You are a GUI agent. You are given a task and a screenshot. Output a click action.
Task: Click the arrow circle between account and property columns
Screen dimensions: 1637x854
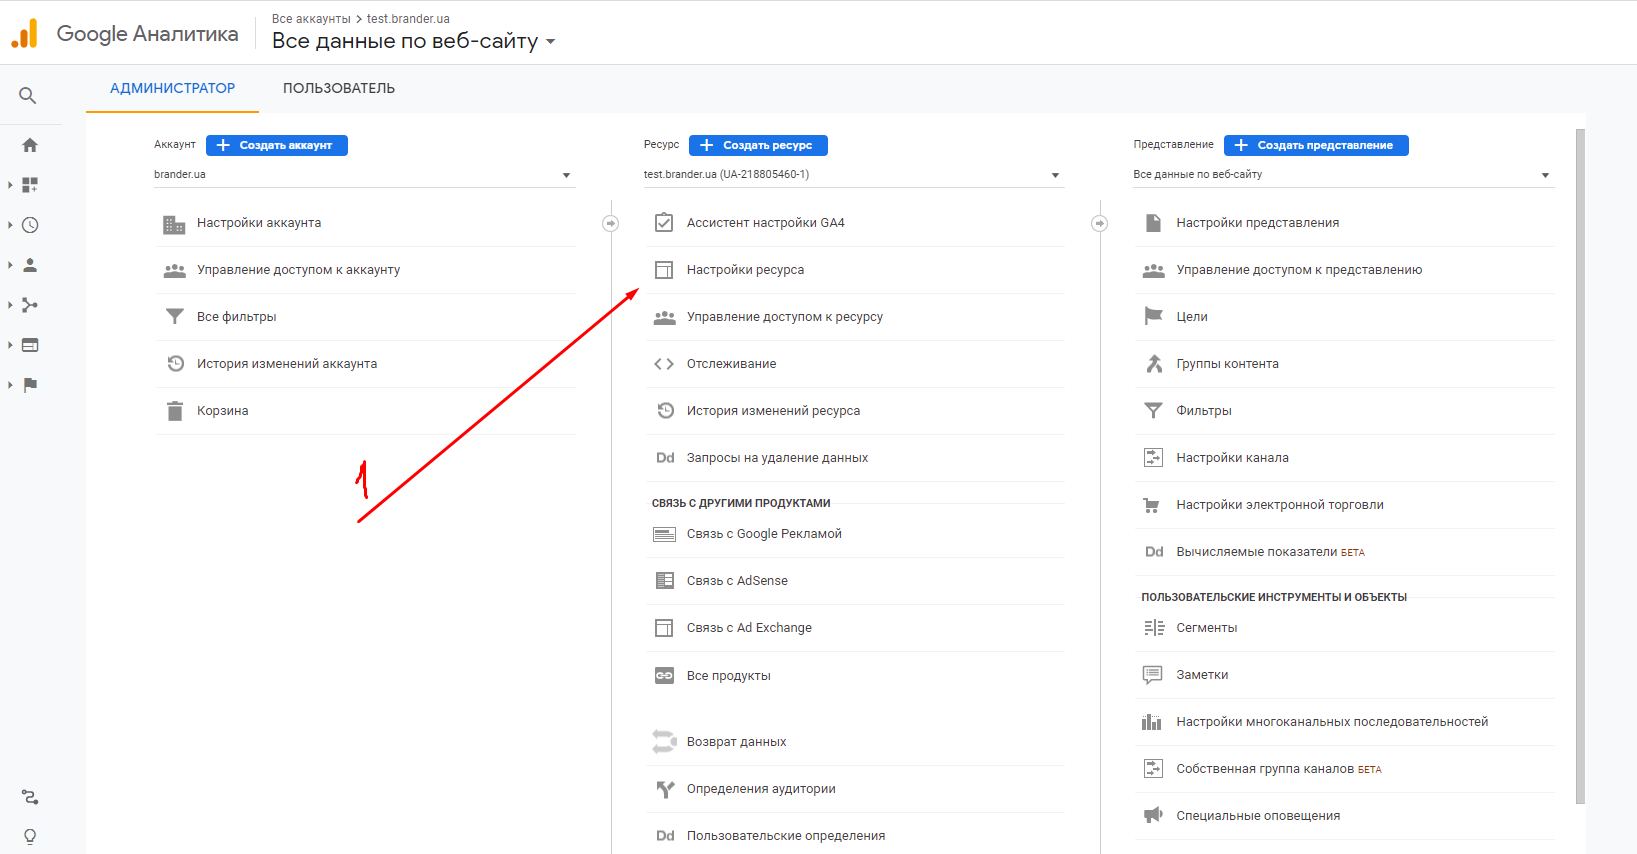610,223
